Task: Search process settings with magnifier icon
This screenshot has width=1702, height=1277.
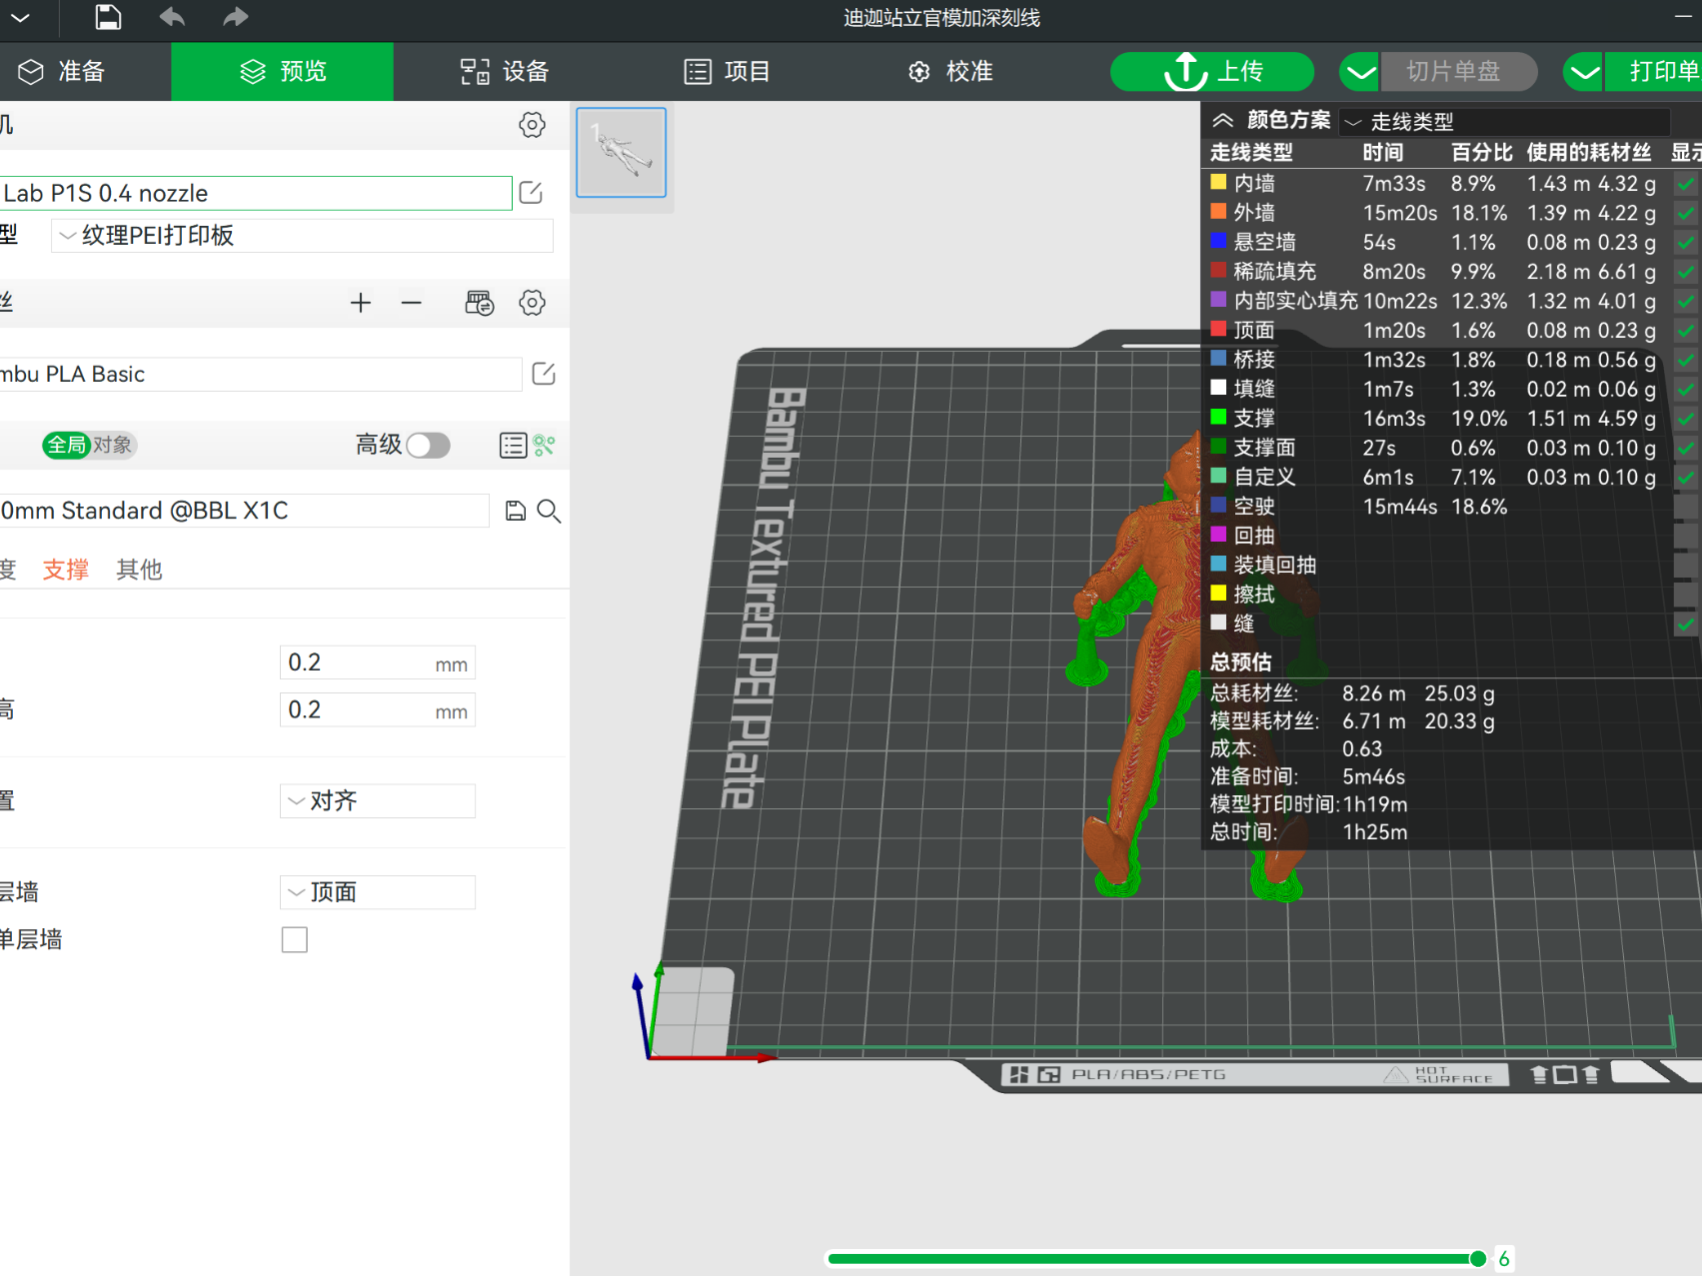Action: click(549, 511)
